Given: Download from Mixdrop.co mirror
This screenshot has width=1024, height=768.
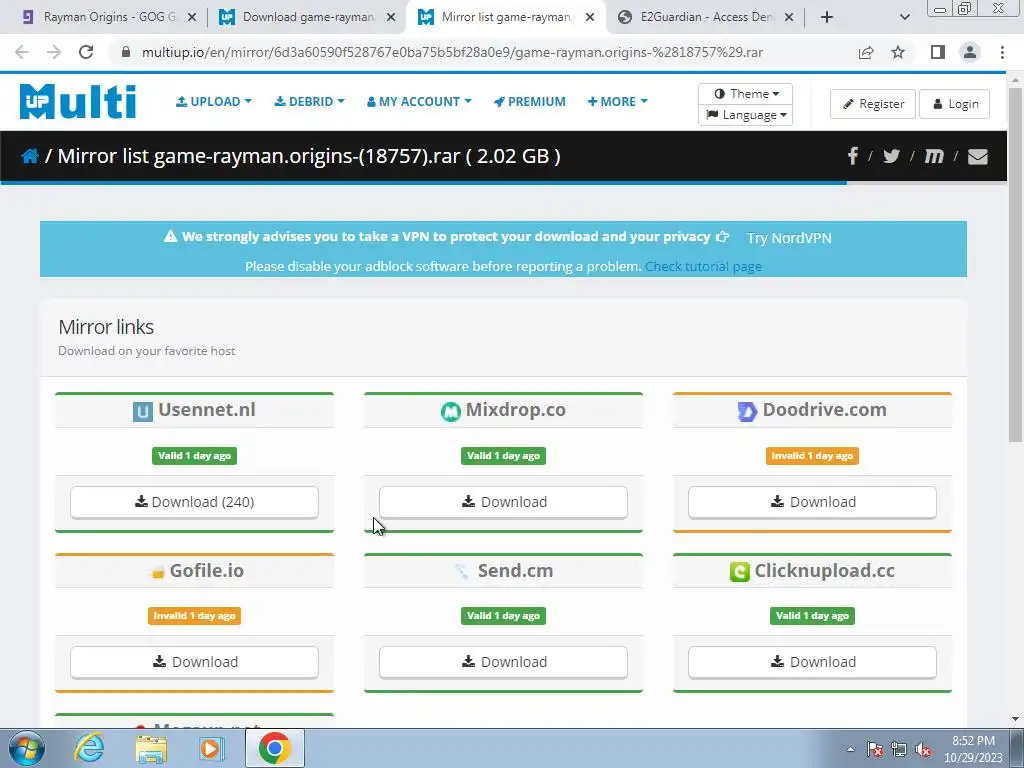Looking at the screenshot, I should 504,502.
